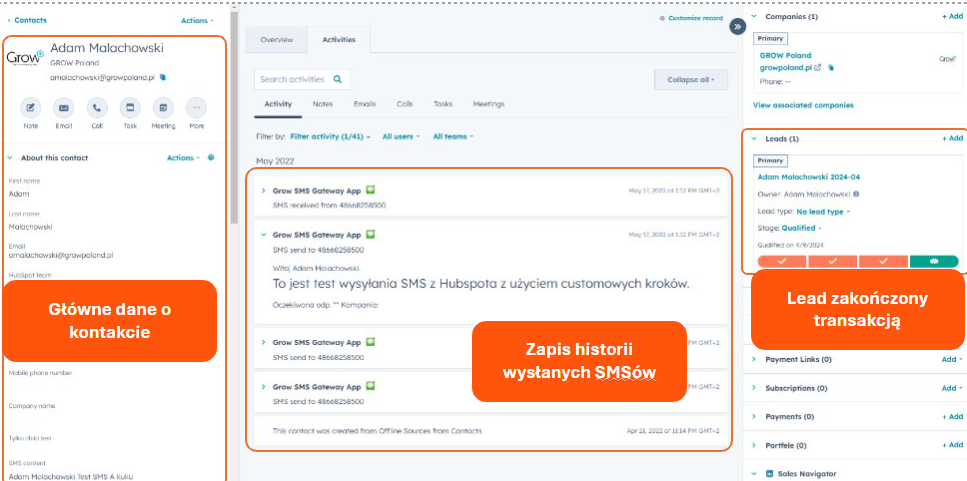Click + Add in Portfele panel
The image size is (967, 481).
coord(952,445)
